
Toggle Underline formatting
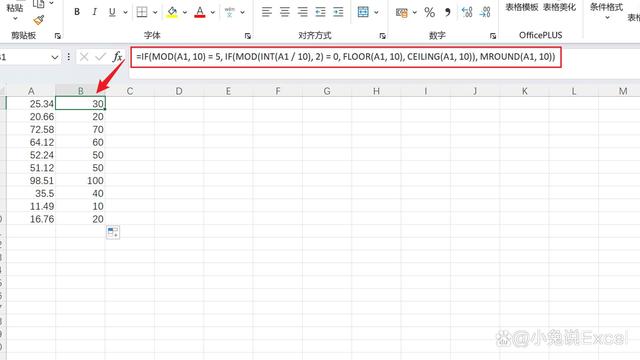coord(112,12)
